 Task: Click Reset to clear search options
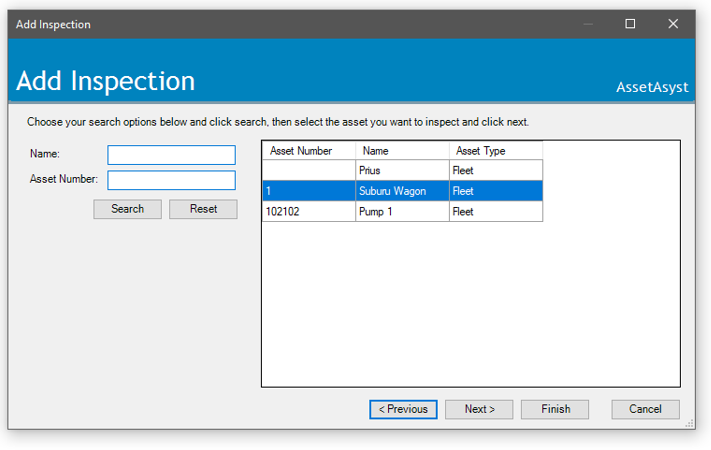point(203,209)
